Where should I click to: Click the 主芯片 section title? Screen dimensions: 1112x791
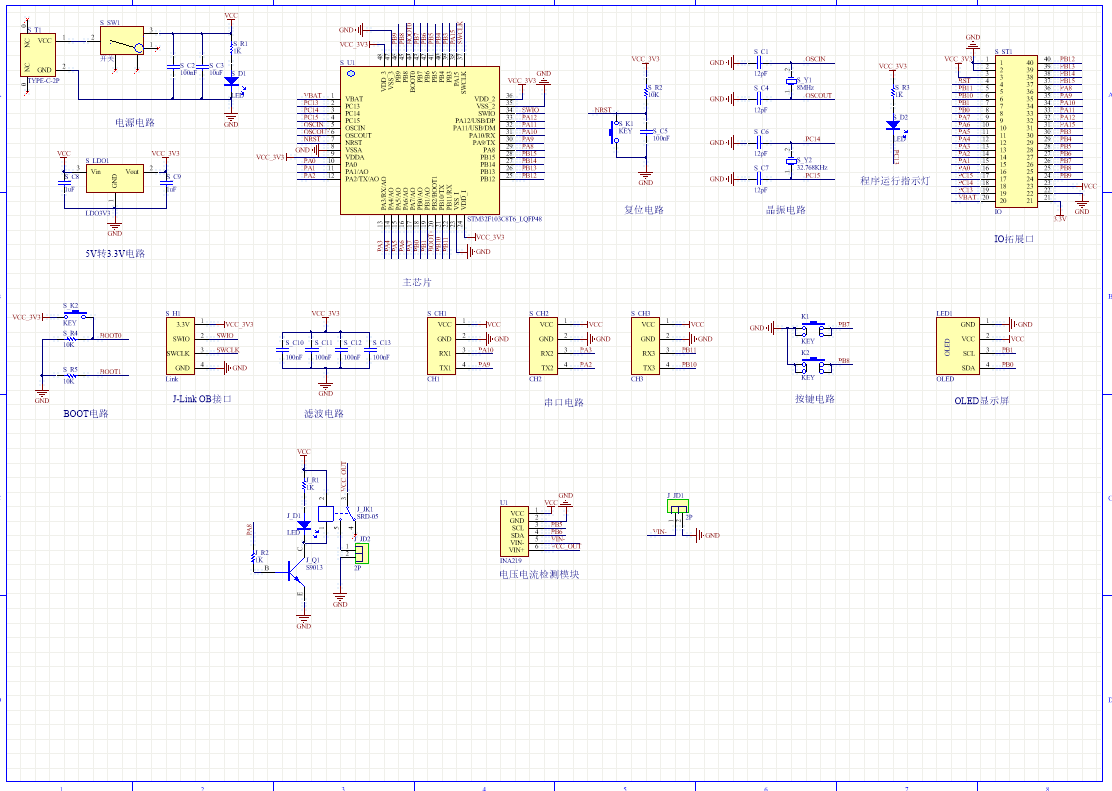coord(417,282)
